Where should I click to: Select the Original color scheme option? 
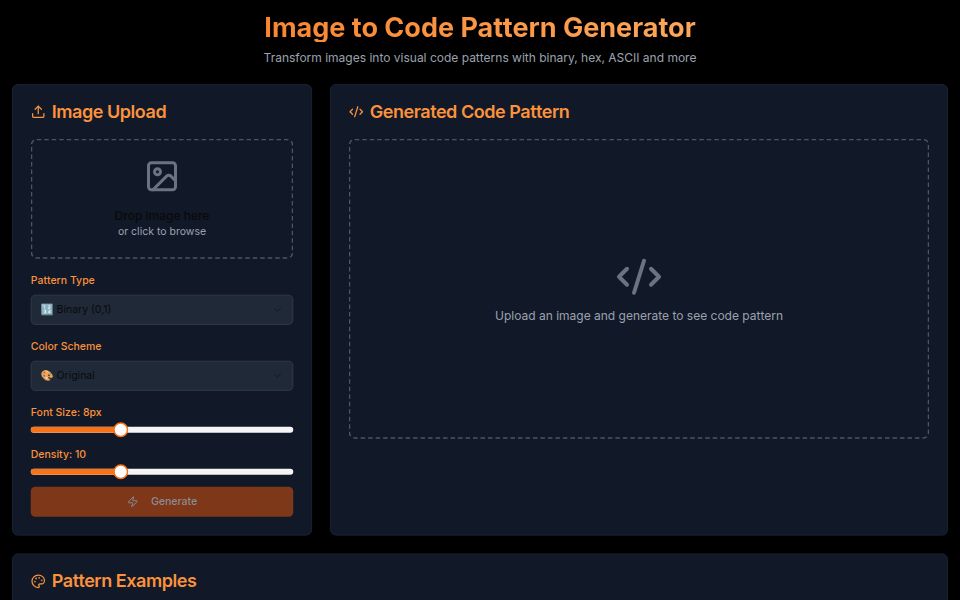(x=161, y=375)
